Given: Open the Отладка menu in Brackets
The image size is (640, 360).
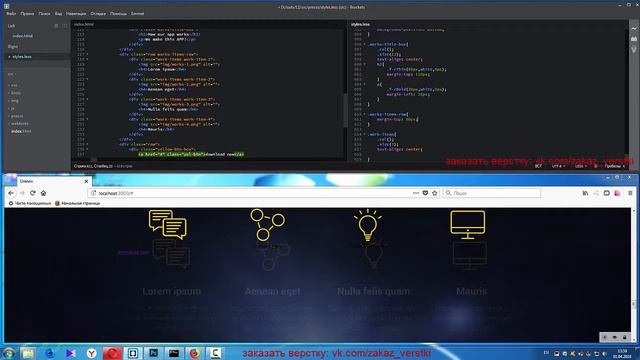Looking at the screenshot, I should click(98, 14).
